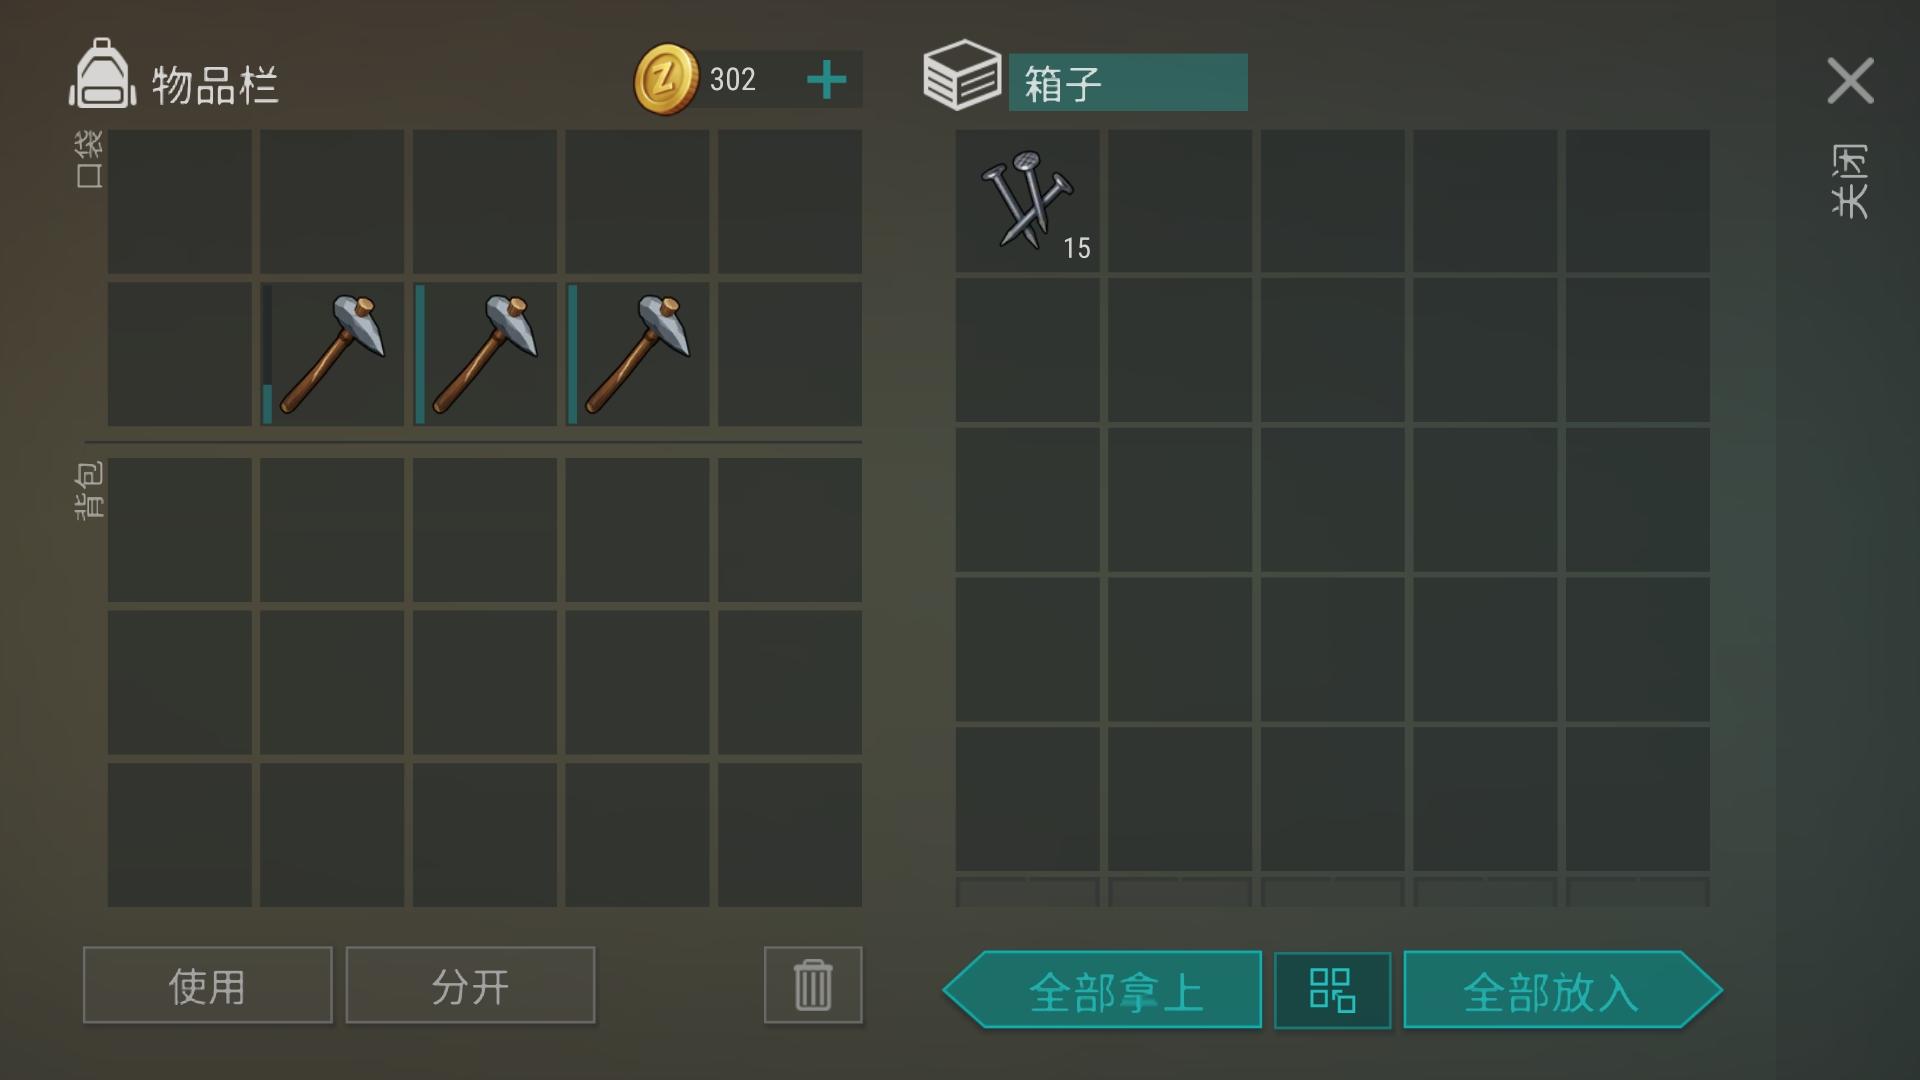Click the 关闭 close label
The width and height of the screenshot is (1920, 1080).
1849,181
